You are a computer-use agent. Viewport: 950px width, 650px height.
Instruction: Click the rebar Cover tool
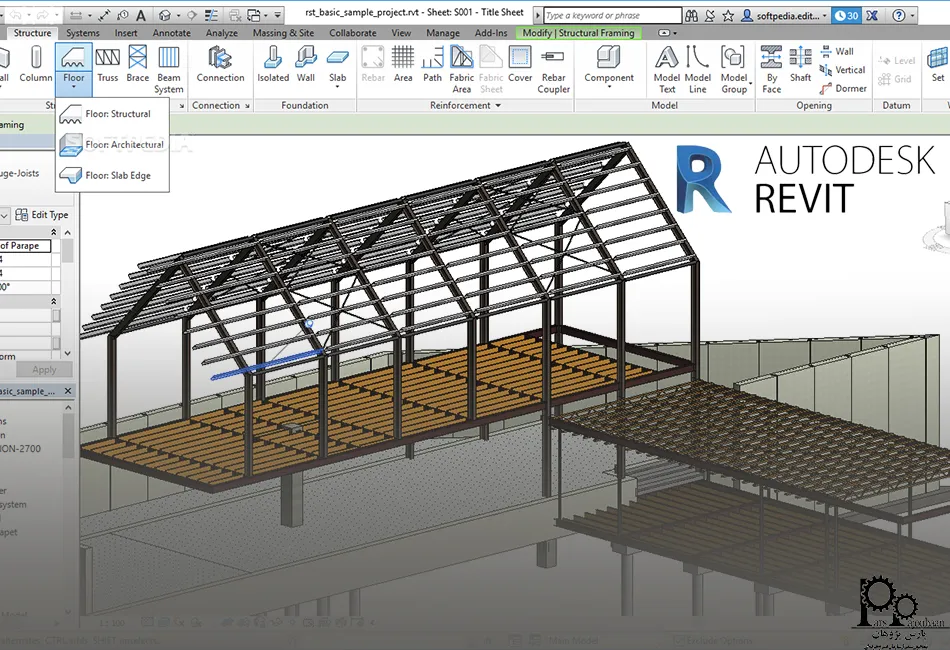pyautogui.click(x=520, y=65)
